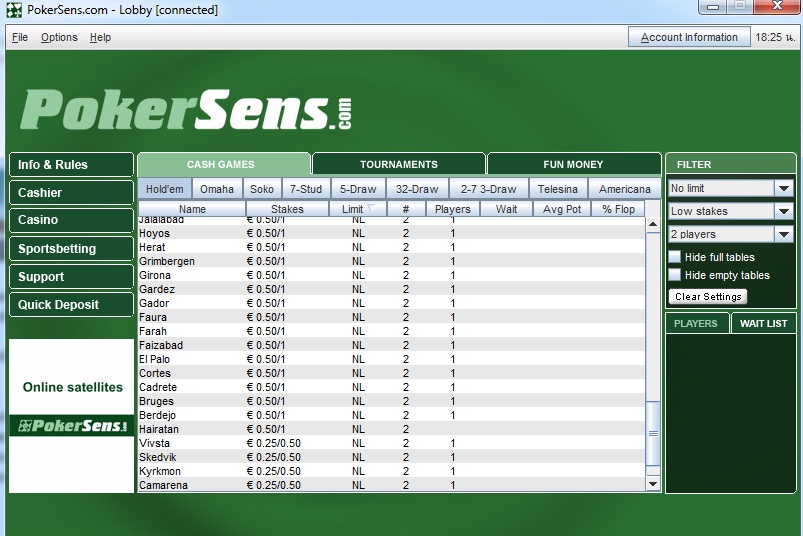The width and height of the screenshot is (803, 536).
Task: Select the Grimbergen table row
Action: click(391, 261)
